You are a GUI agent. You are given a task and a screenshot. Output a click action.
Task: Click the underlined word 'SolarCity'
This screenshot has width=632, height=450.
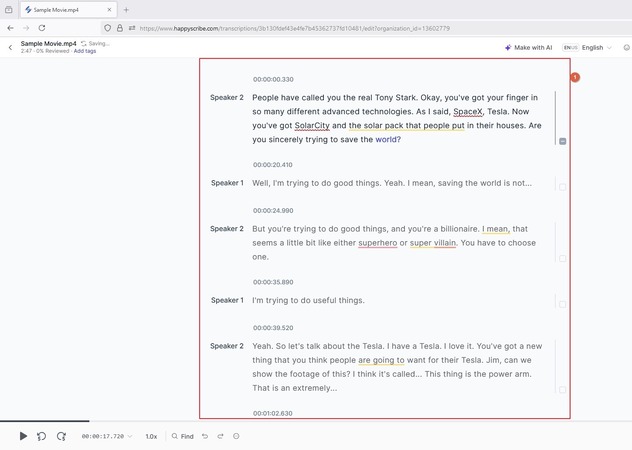tap(312, 126)
